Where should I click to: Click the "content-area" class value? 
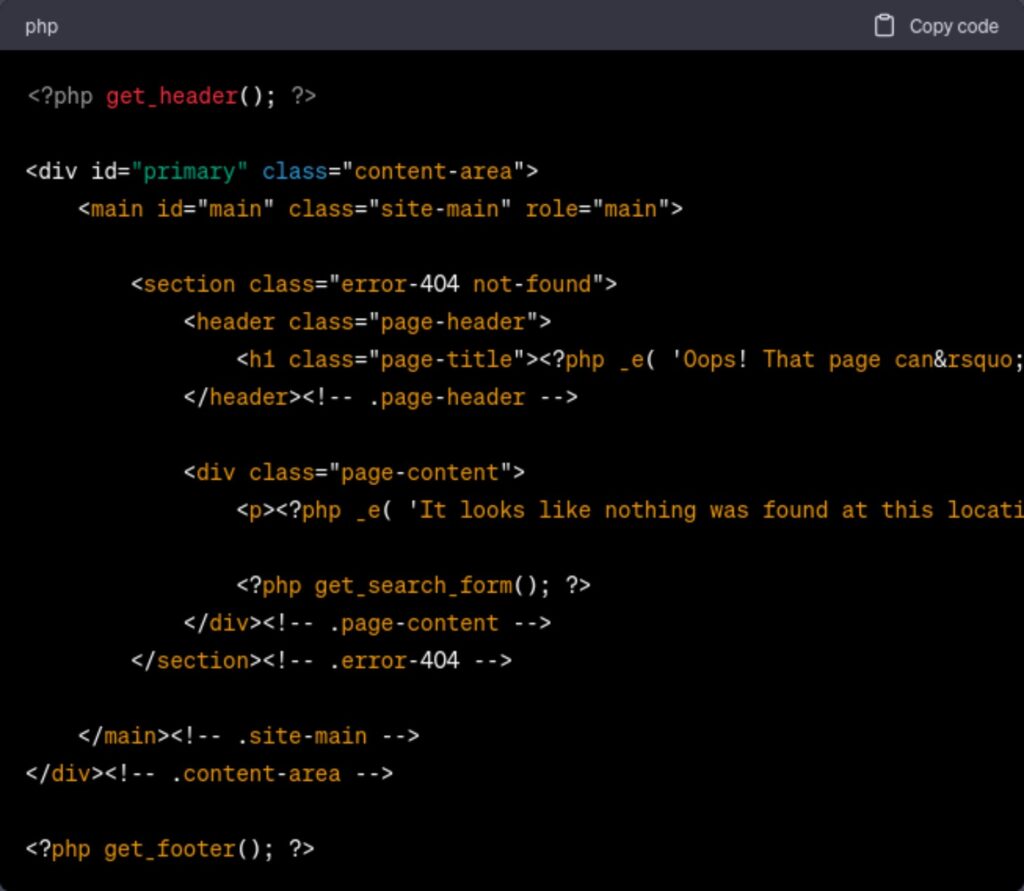pyautogui.click(x=434, y=171)
